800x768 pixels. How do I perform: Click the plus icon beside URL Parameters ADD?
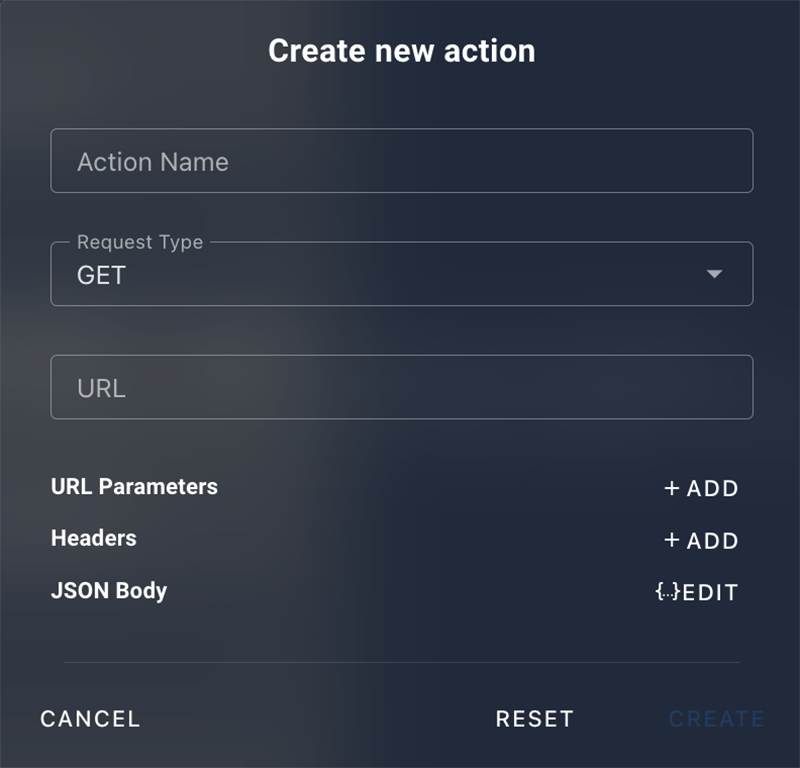coord(671,488)
